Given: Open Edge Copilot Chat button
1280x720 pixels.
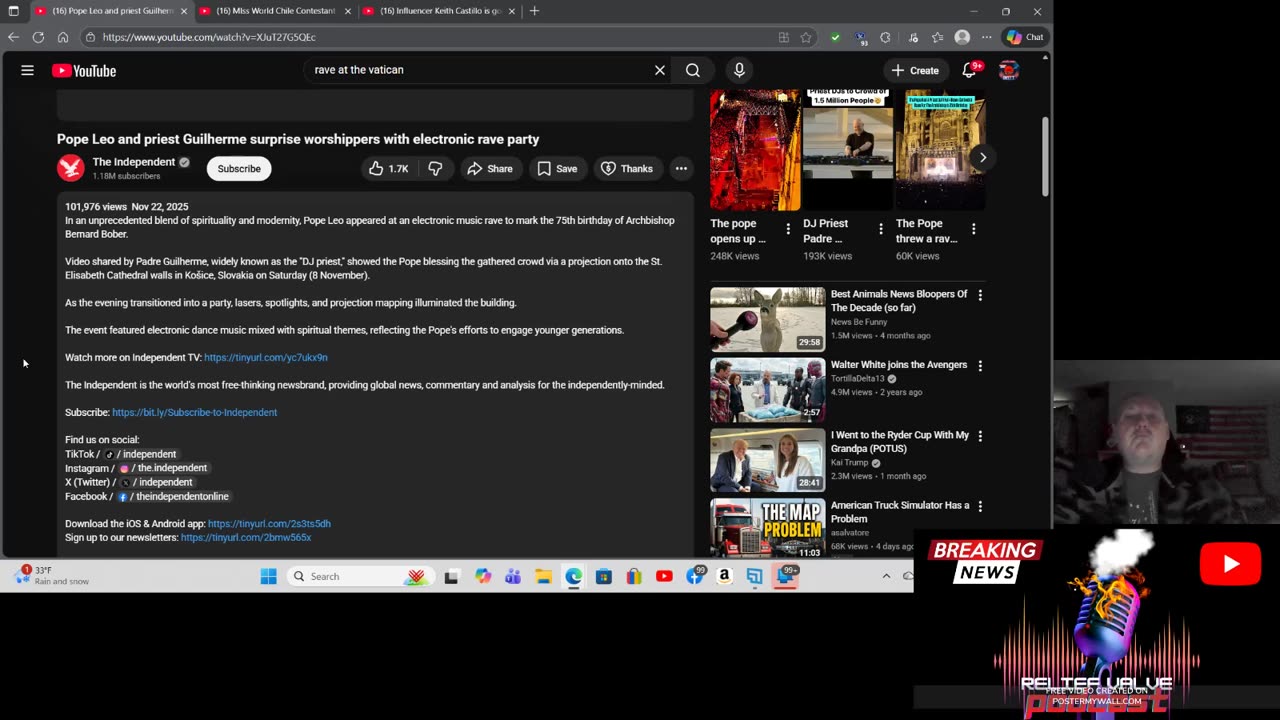Looking at the screenshot, I should 1025,37.
